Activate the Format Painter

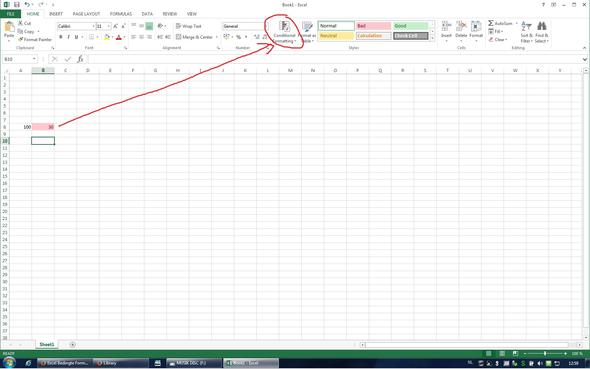point(35,39)
